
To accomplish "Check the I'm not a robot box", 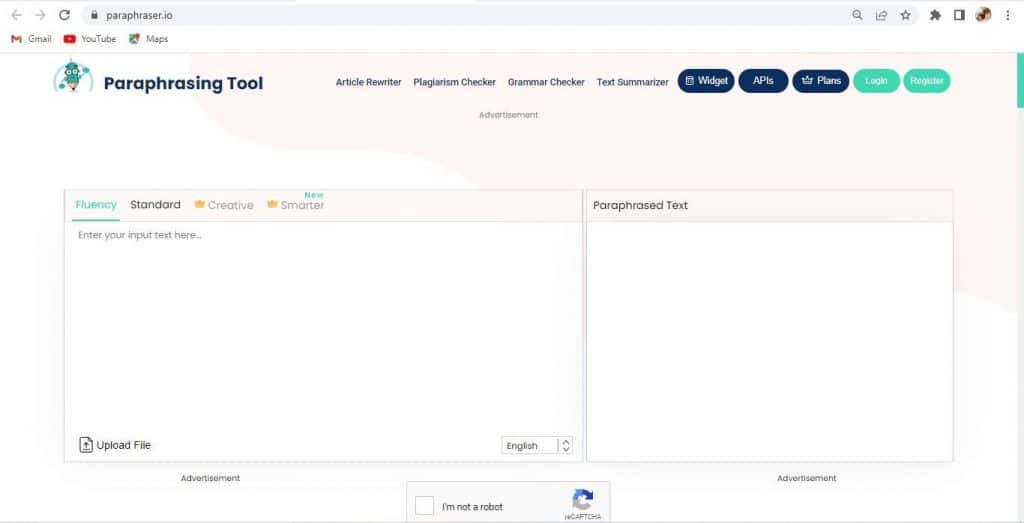I will 424,505.
